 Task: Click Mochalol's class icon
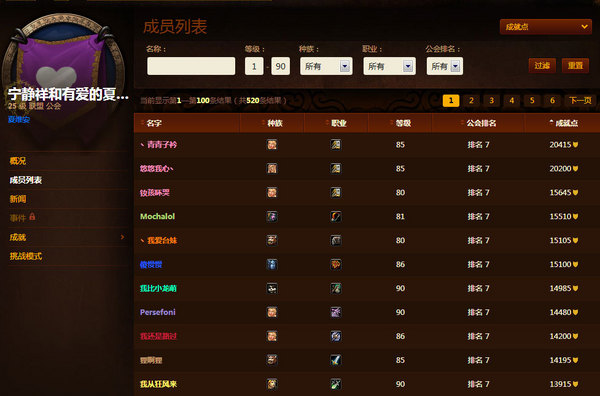[x=336, y=217]
